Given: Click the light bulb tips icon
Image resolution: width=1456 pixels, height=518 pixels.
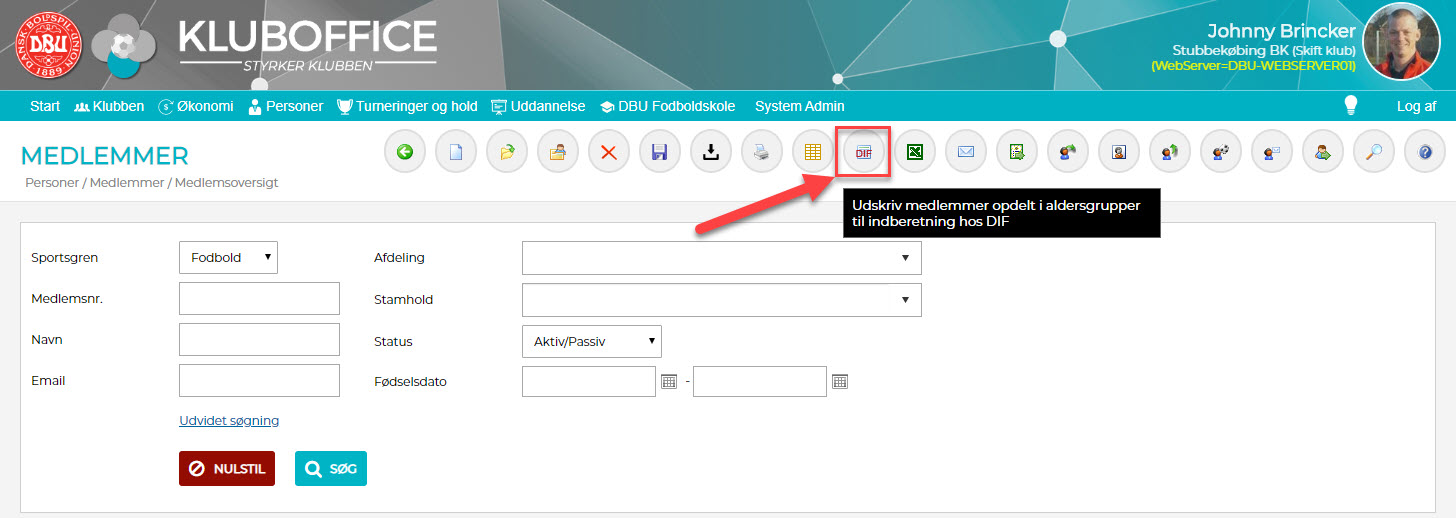Looking at the screenshot, I should pyautogui.click(x=1351, y=105).
